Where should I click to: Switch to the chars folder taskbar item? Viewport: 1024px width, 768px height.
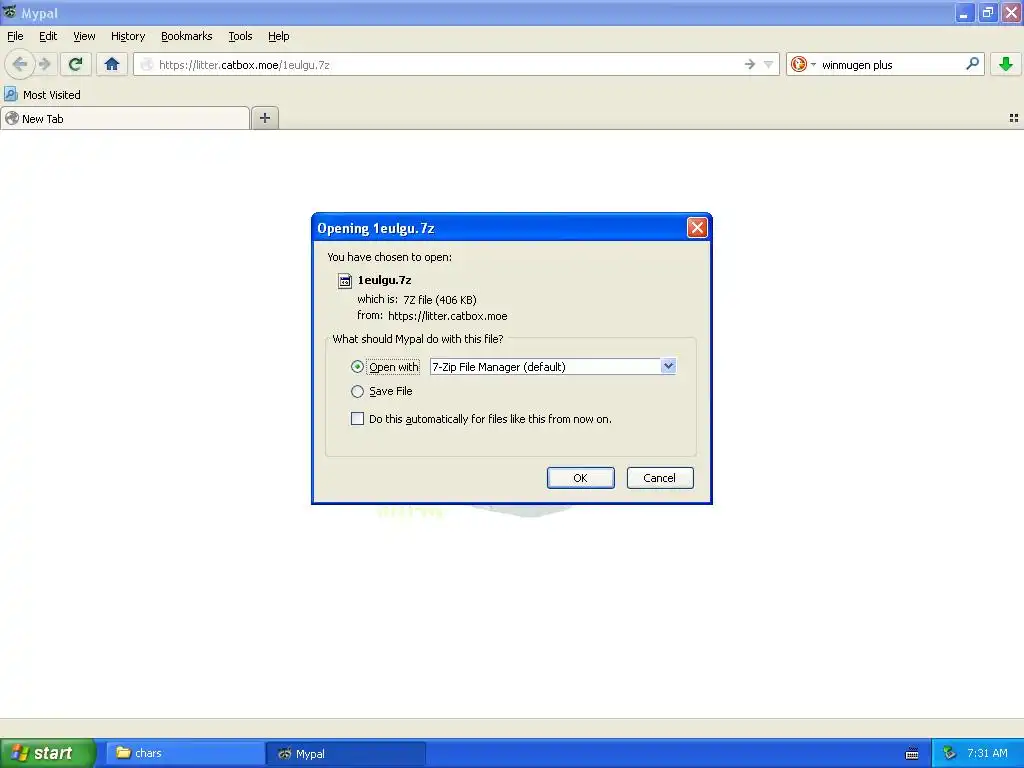[x=185, y=753]
